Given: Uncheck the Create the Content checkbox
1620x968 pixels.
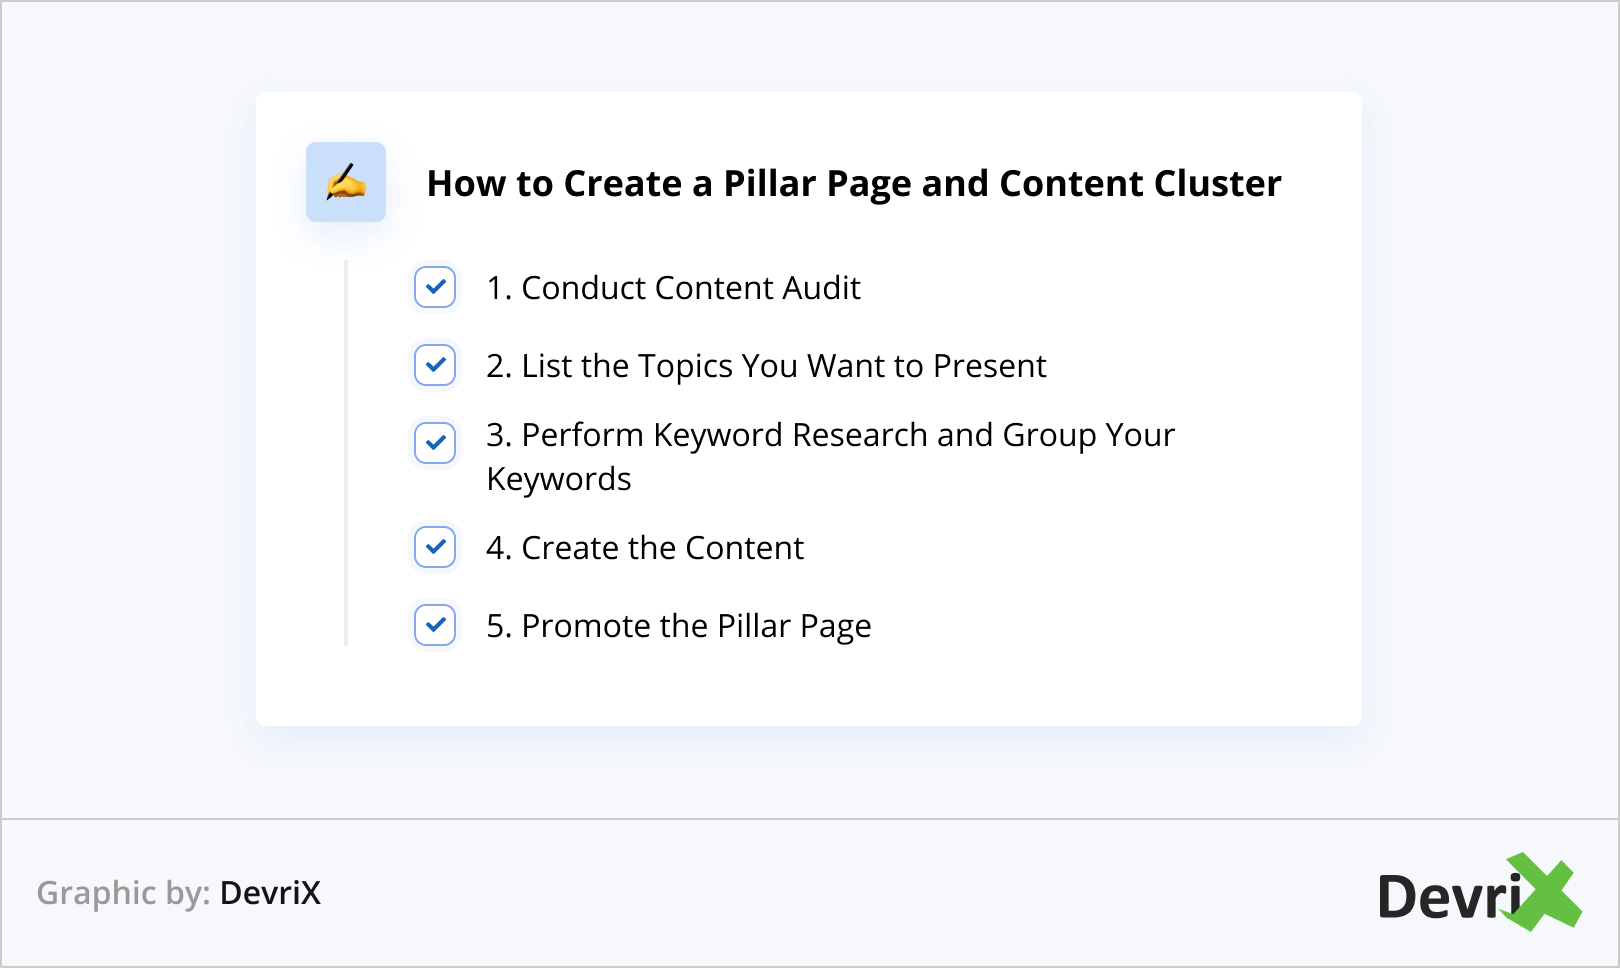Looking at the screenshot, I should 435,547.
